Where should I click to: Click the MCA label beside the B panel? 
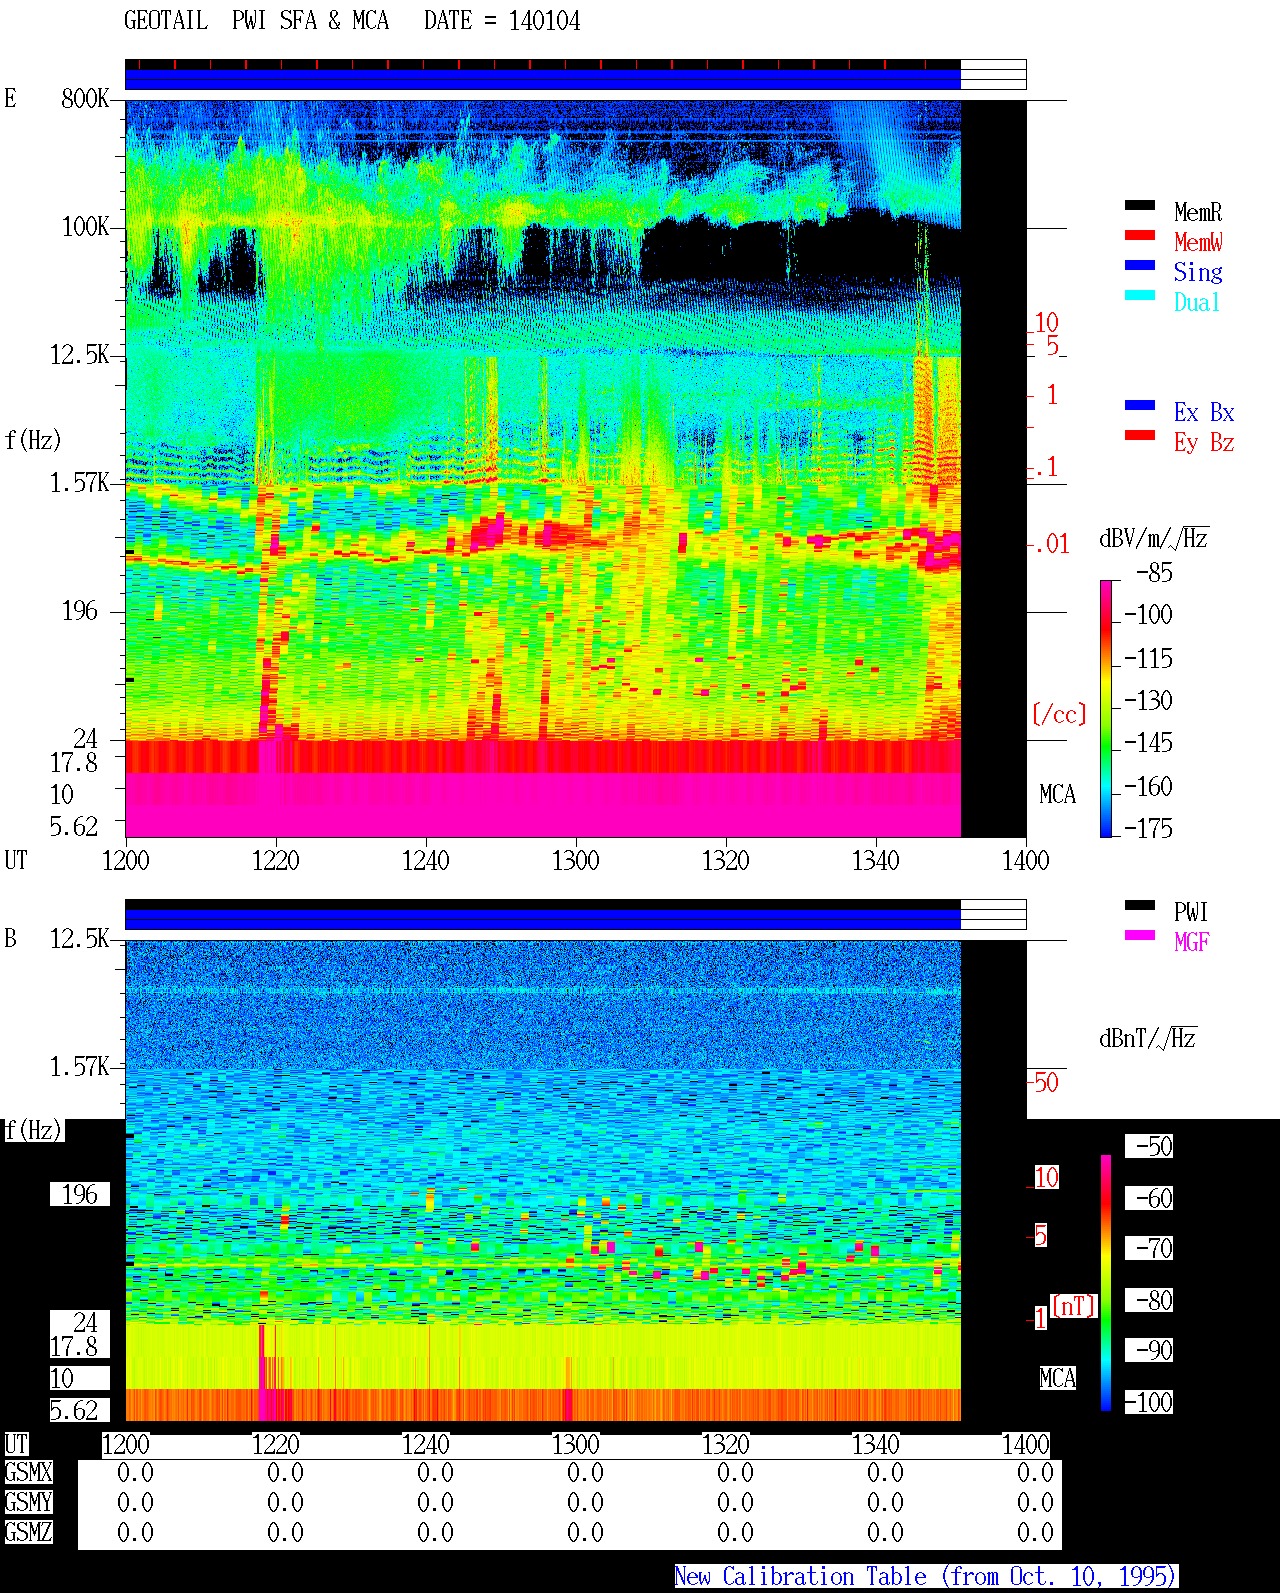pos(1058,1378)
